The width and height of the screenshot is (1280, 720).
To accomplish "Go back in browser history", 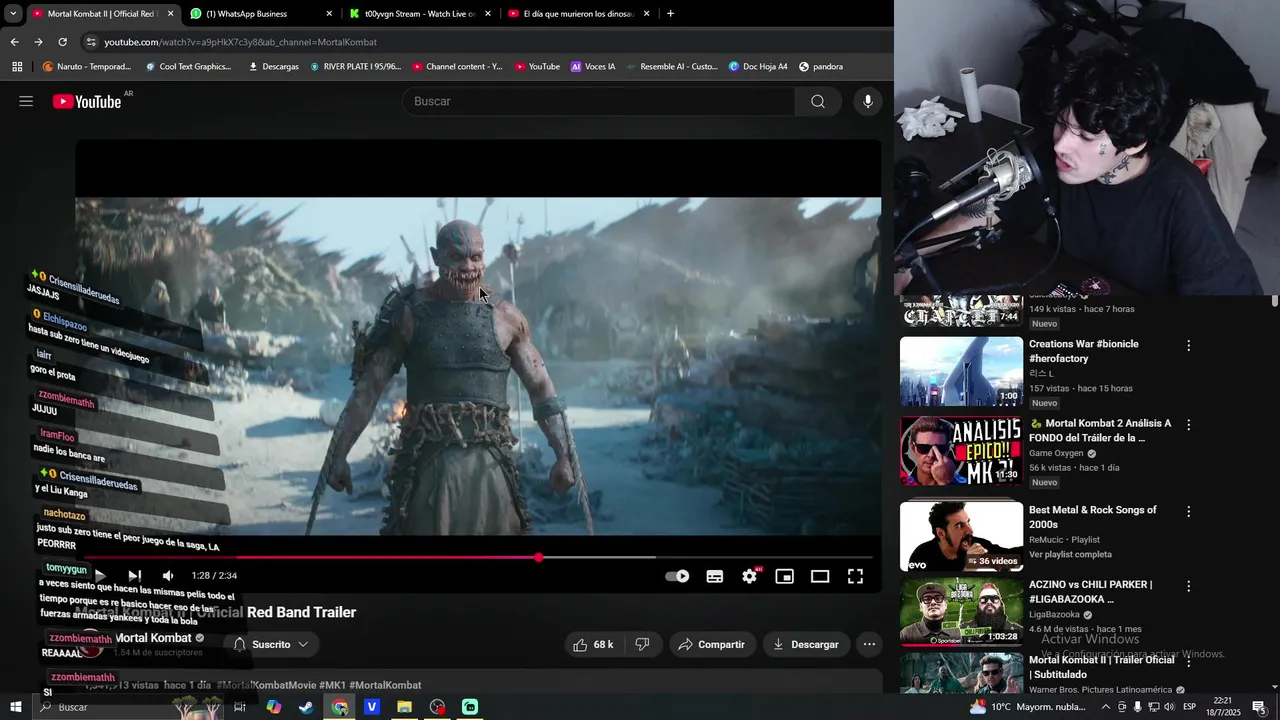I will pyautogui.click(x=14, y=42).
